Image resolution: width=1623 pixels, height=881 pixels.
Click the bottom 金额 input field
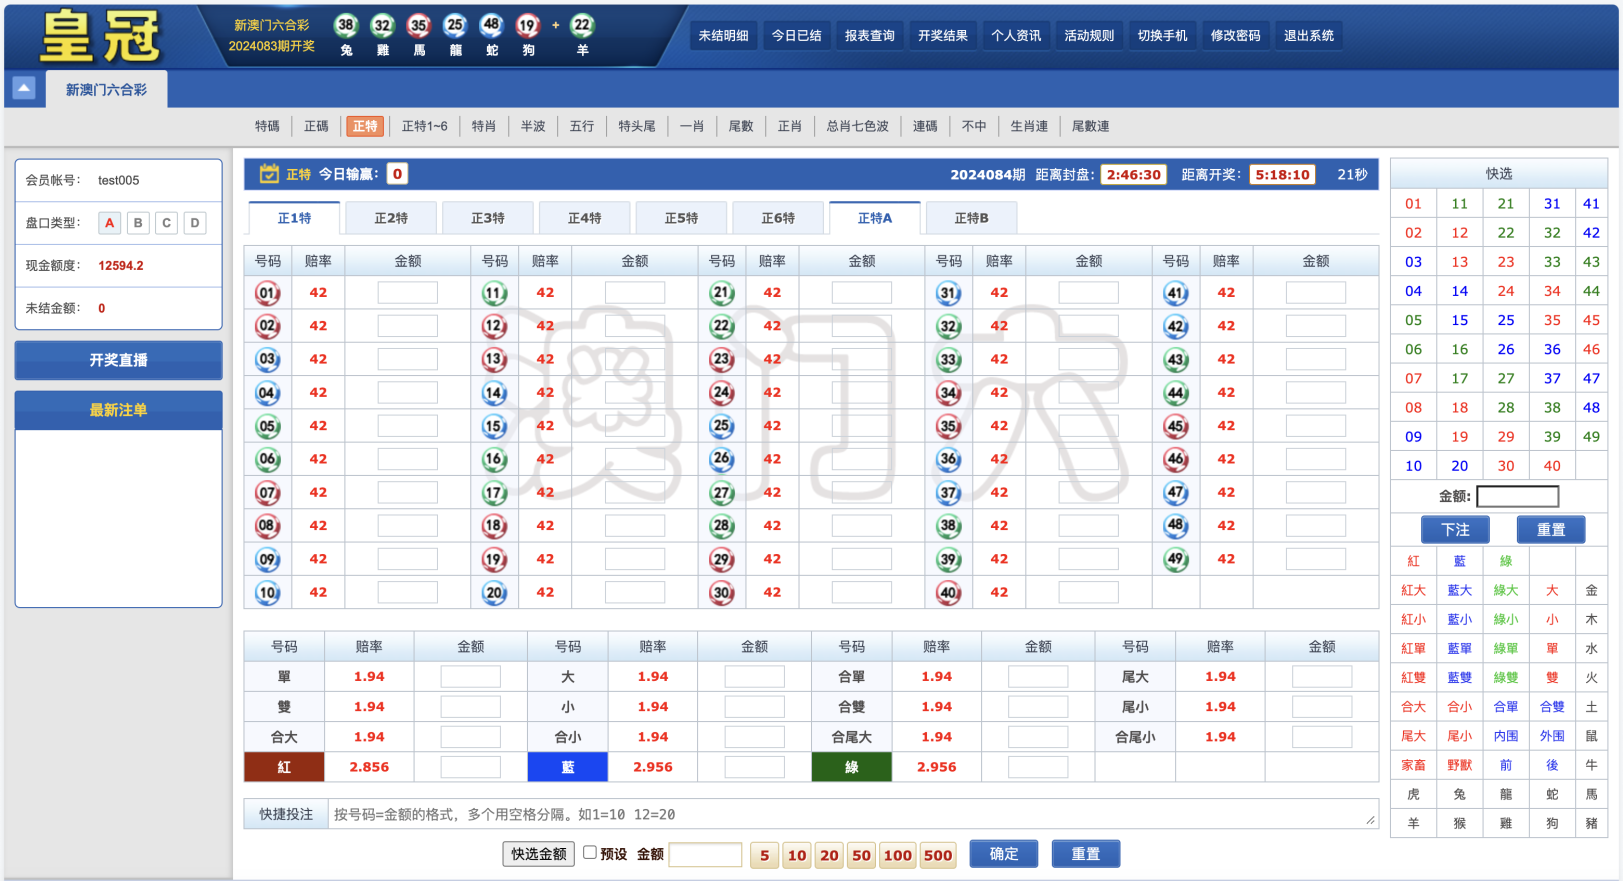tap(705, 854)
